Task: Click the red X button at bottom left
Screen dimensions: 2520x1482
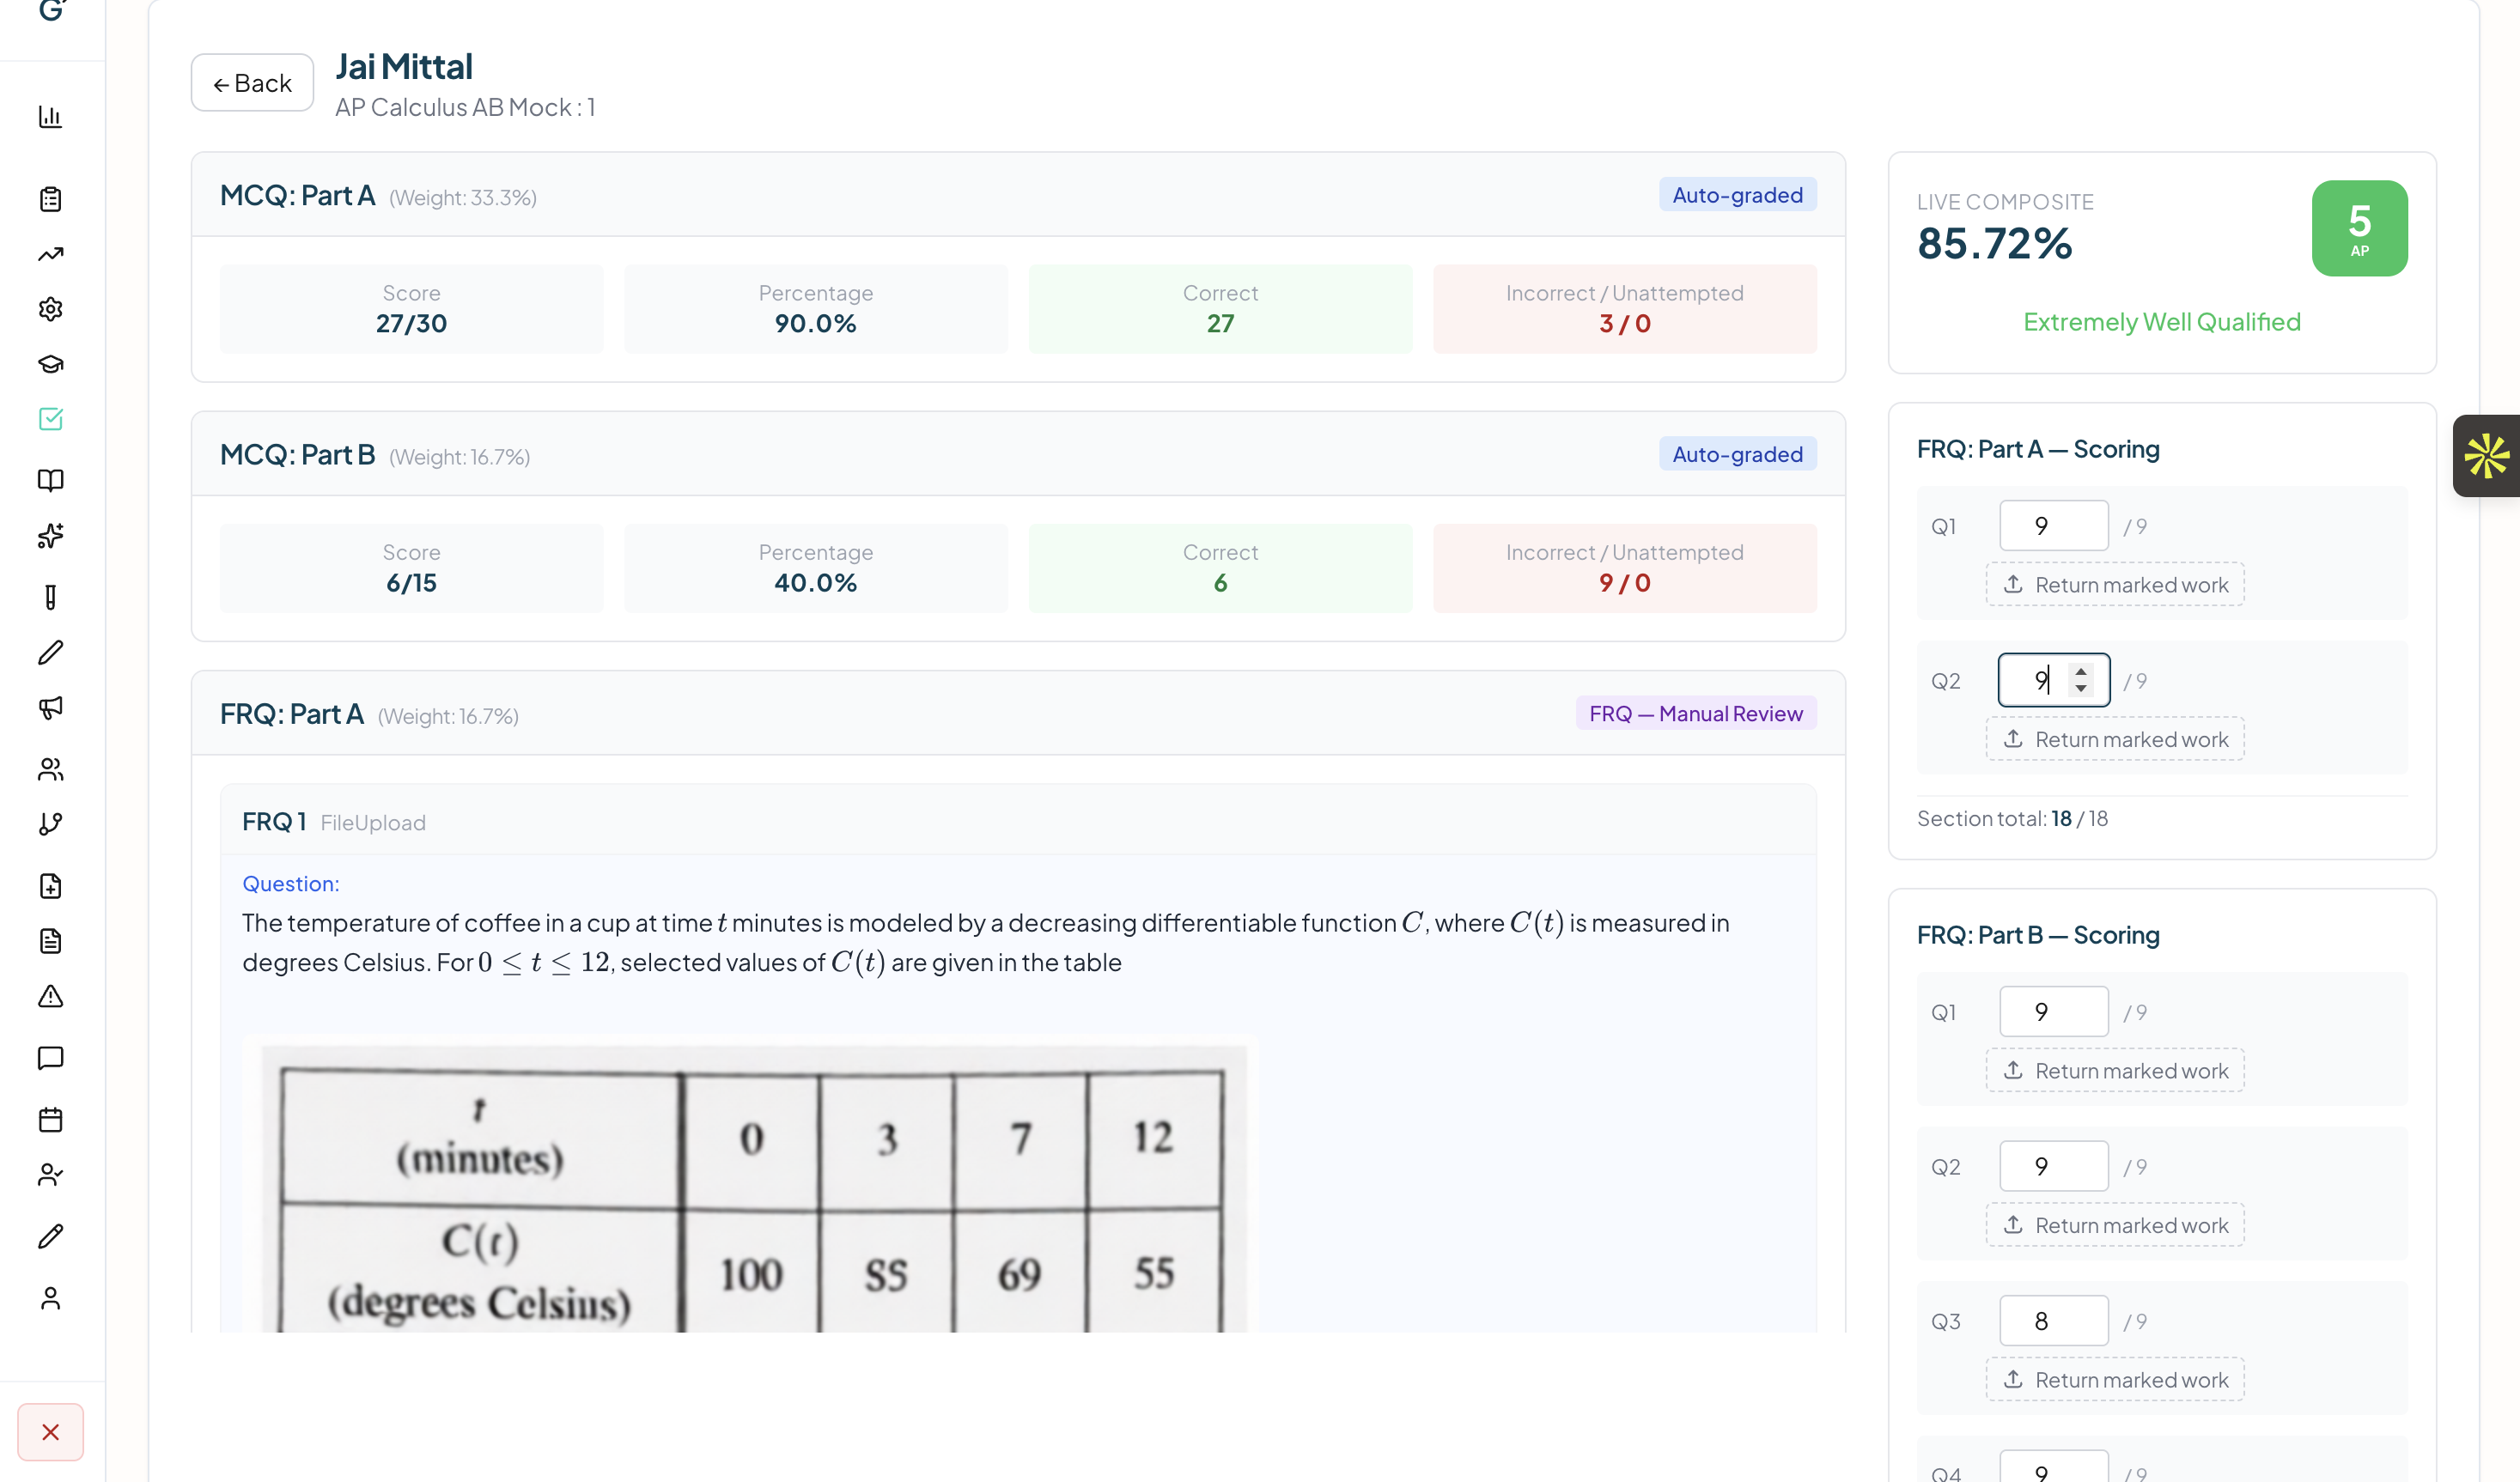Action: (x=50, y=1432)
